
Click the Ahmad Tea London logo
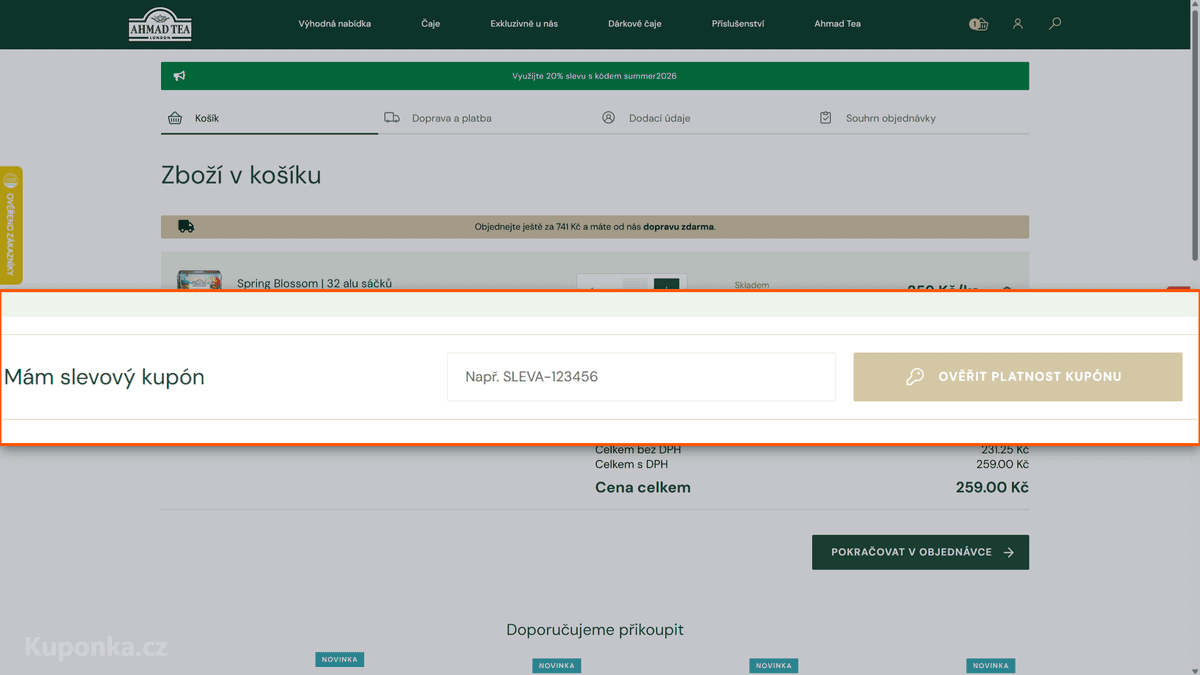coord(160,24)
